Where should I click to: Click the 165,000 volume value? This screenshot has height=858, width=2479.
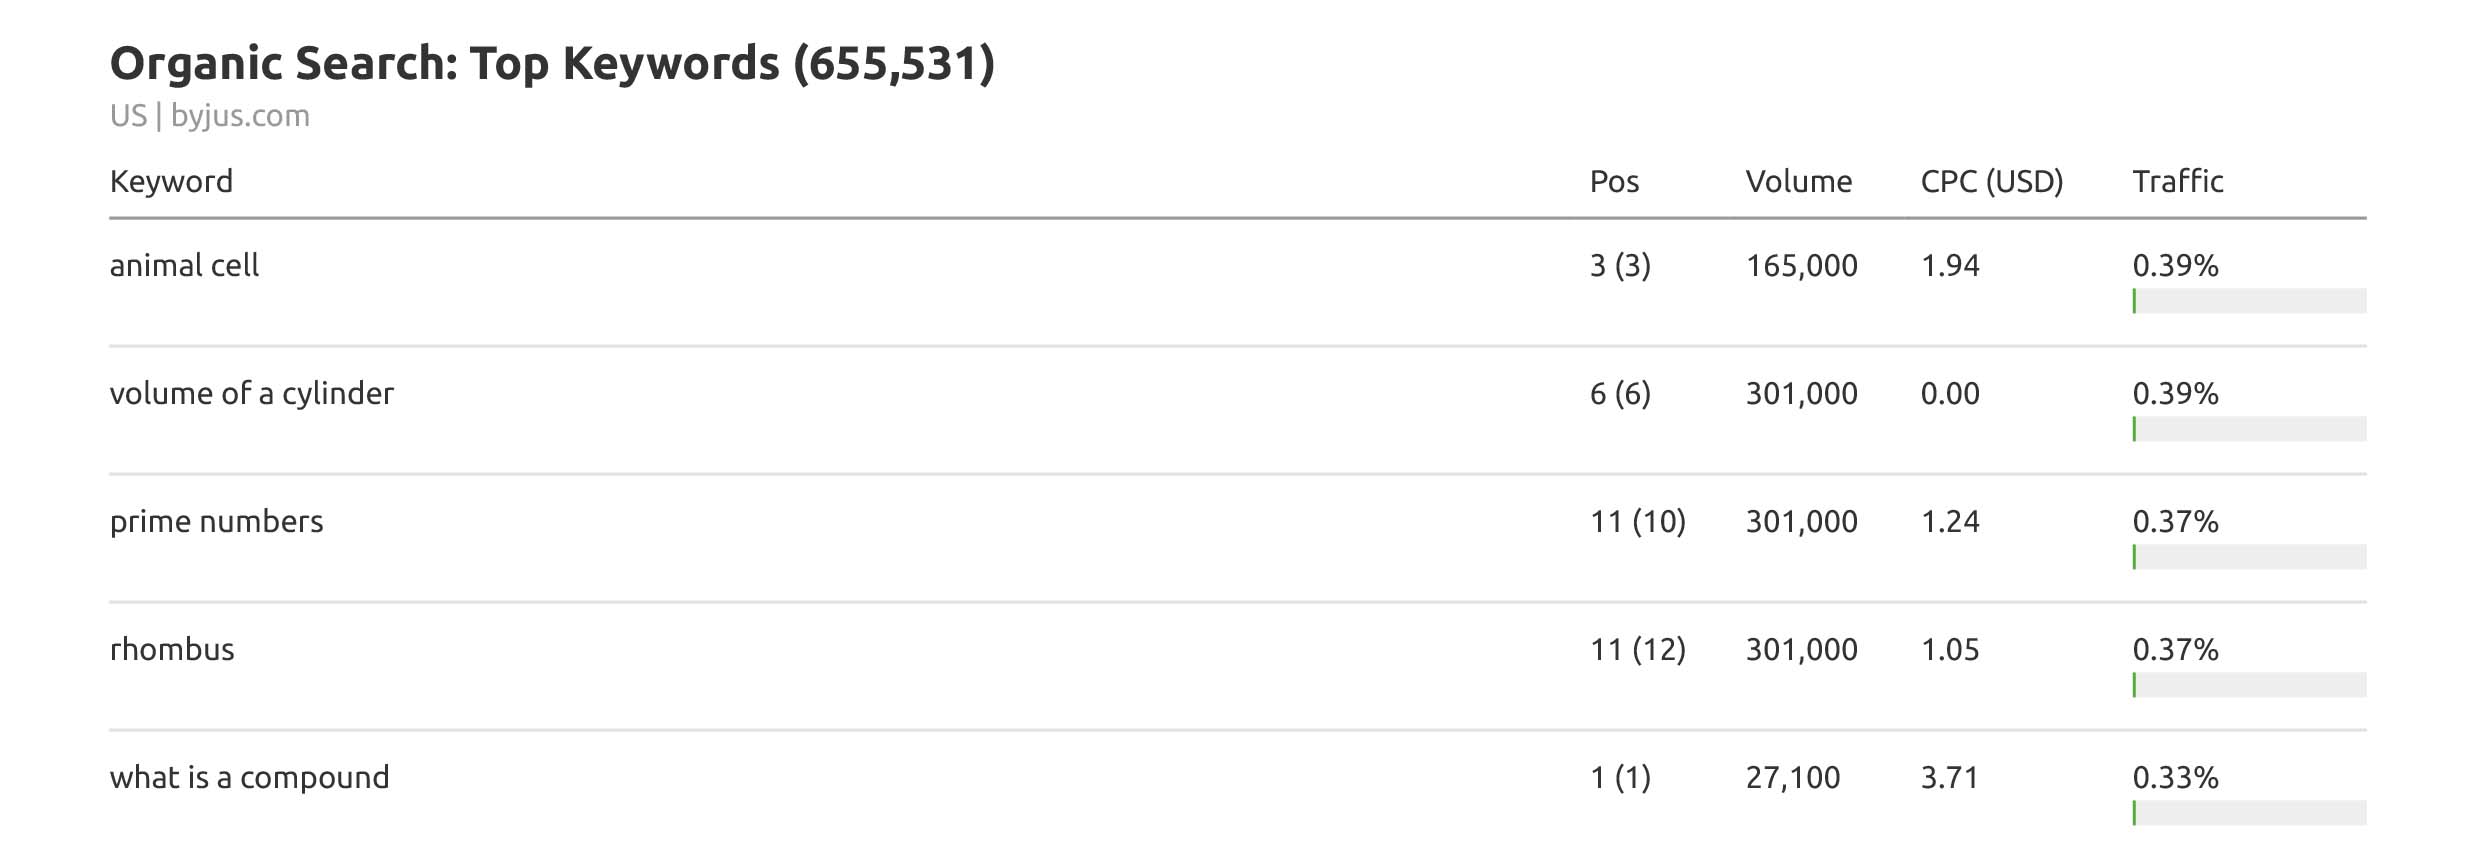point(1801,266)
